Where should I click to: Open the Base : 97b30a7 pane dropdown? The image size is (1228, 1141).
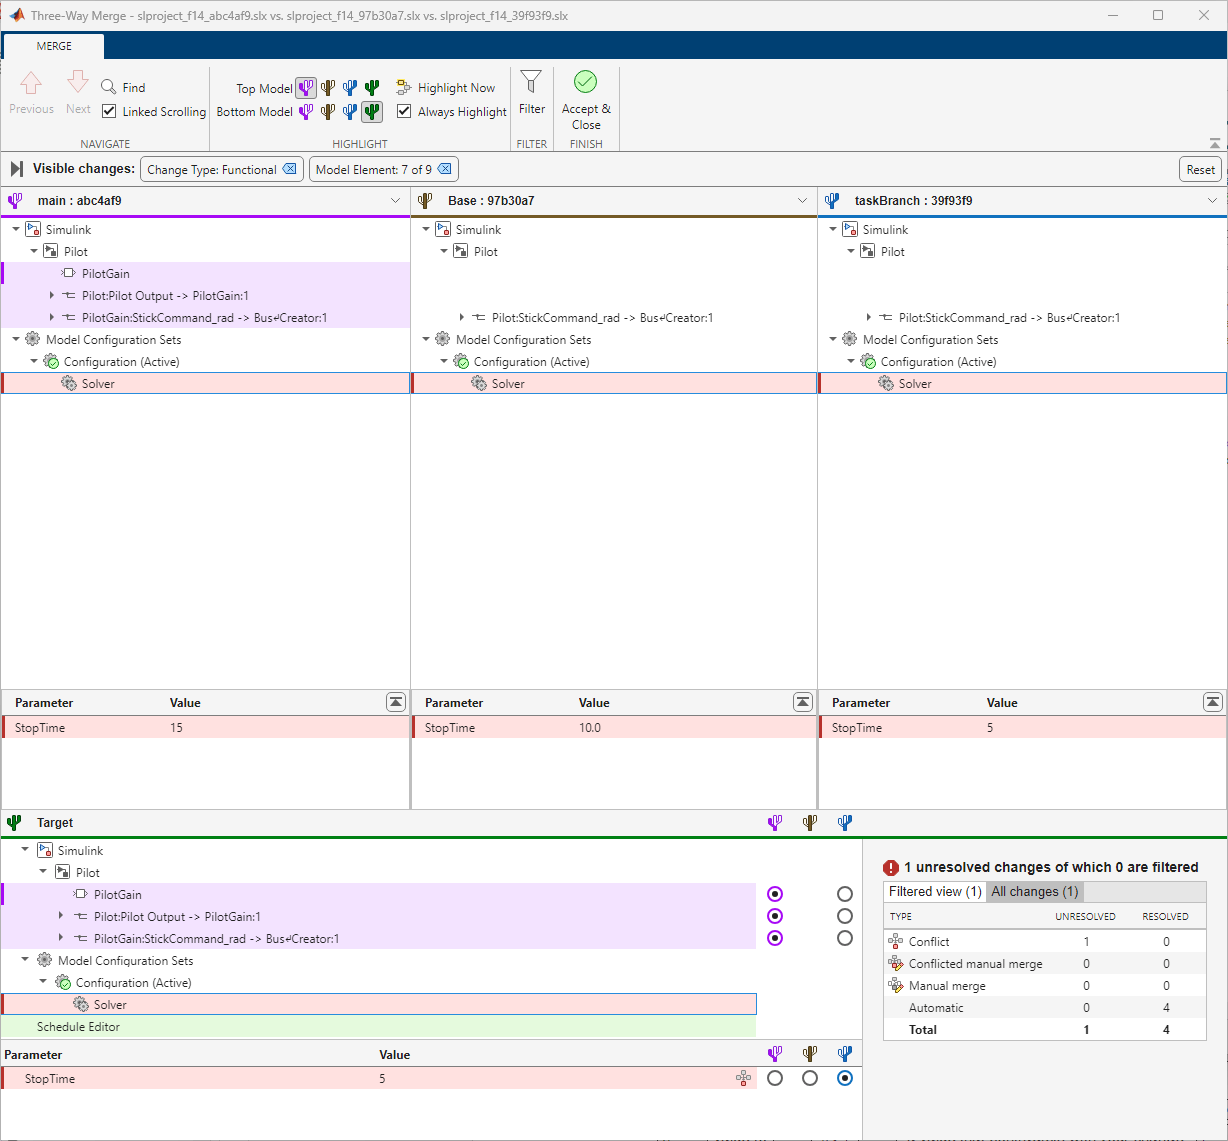802,201
